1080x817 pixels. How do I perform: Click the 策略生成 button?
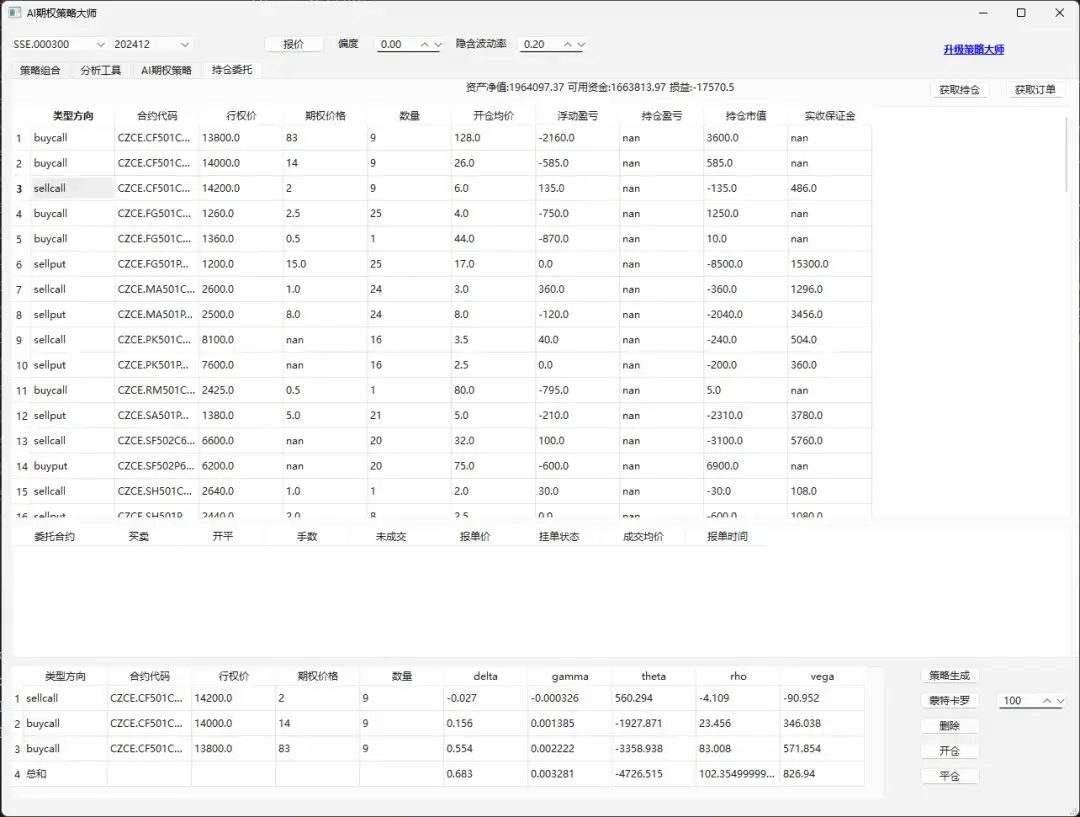tap(949, 675)
